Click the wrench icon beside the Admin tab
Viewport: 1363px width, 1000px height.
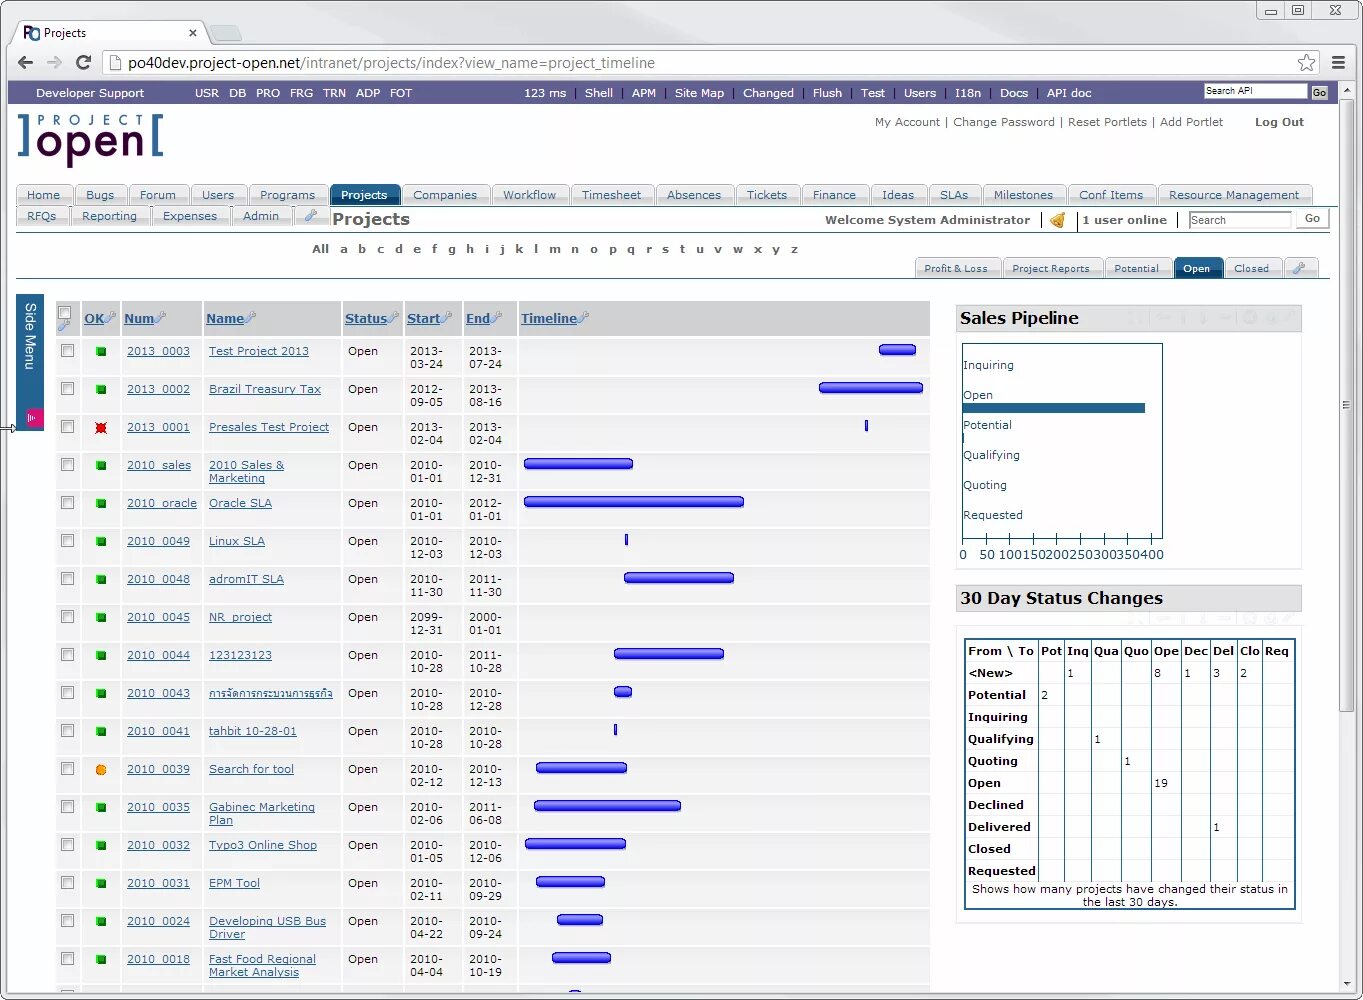click(311, 215)
